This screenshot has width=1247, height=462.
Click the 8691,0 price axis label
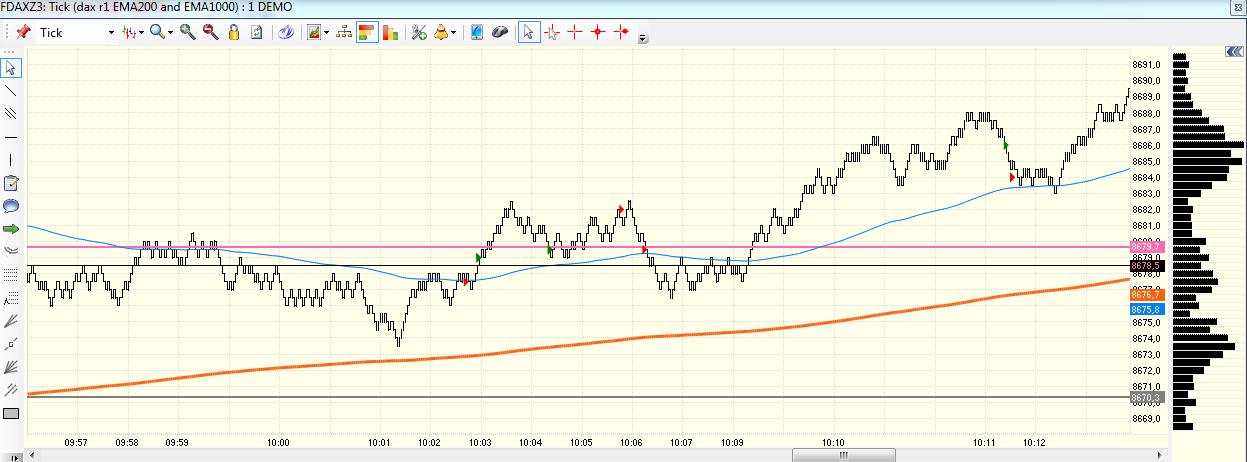coord(1146,64)
